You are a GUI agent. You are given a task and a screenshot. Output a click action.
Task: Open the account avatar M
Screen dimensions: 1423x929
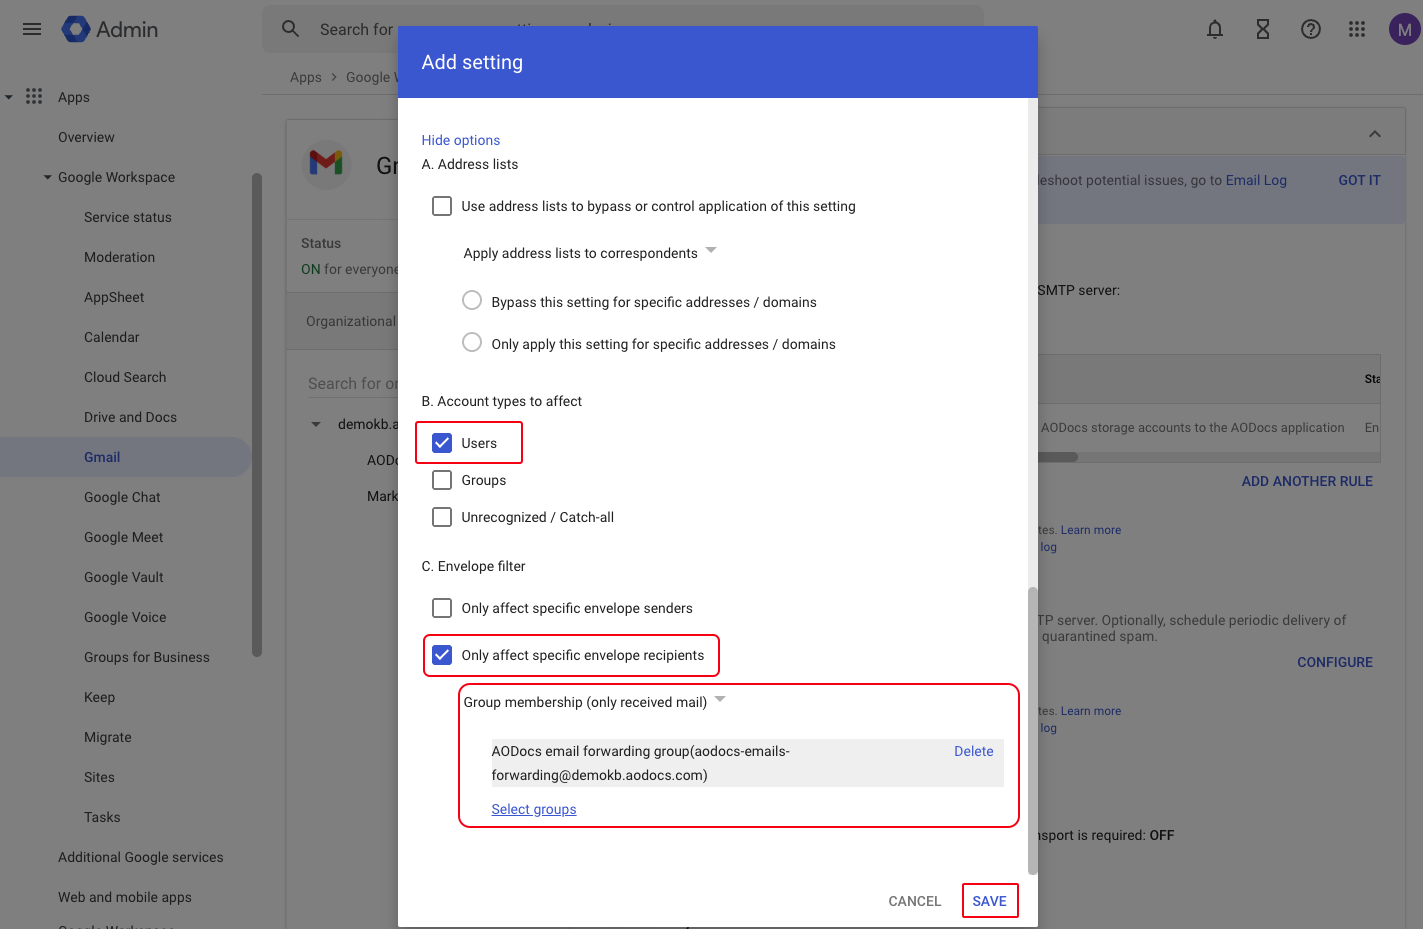click(x=1405, y=29)
